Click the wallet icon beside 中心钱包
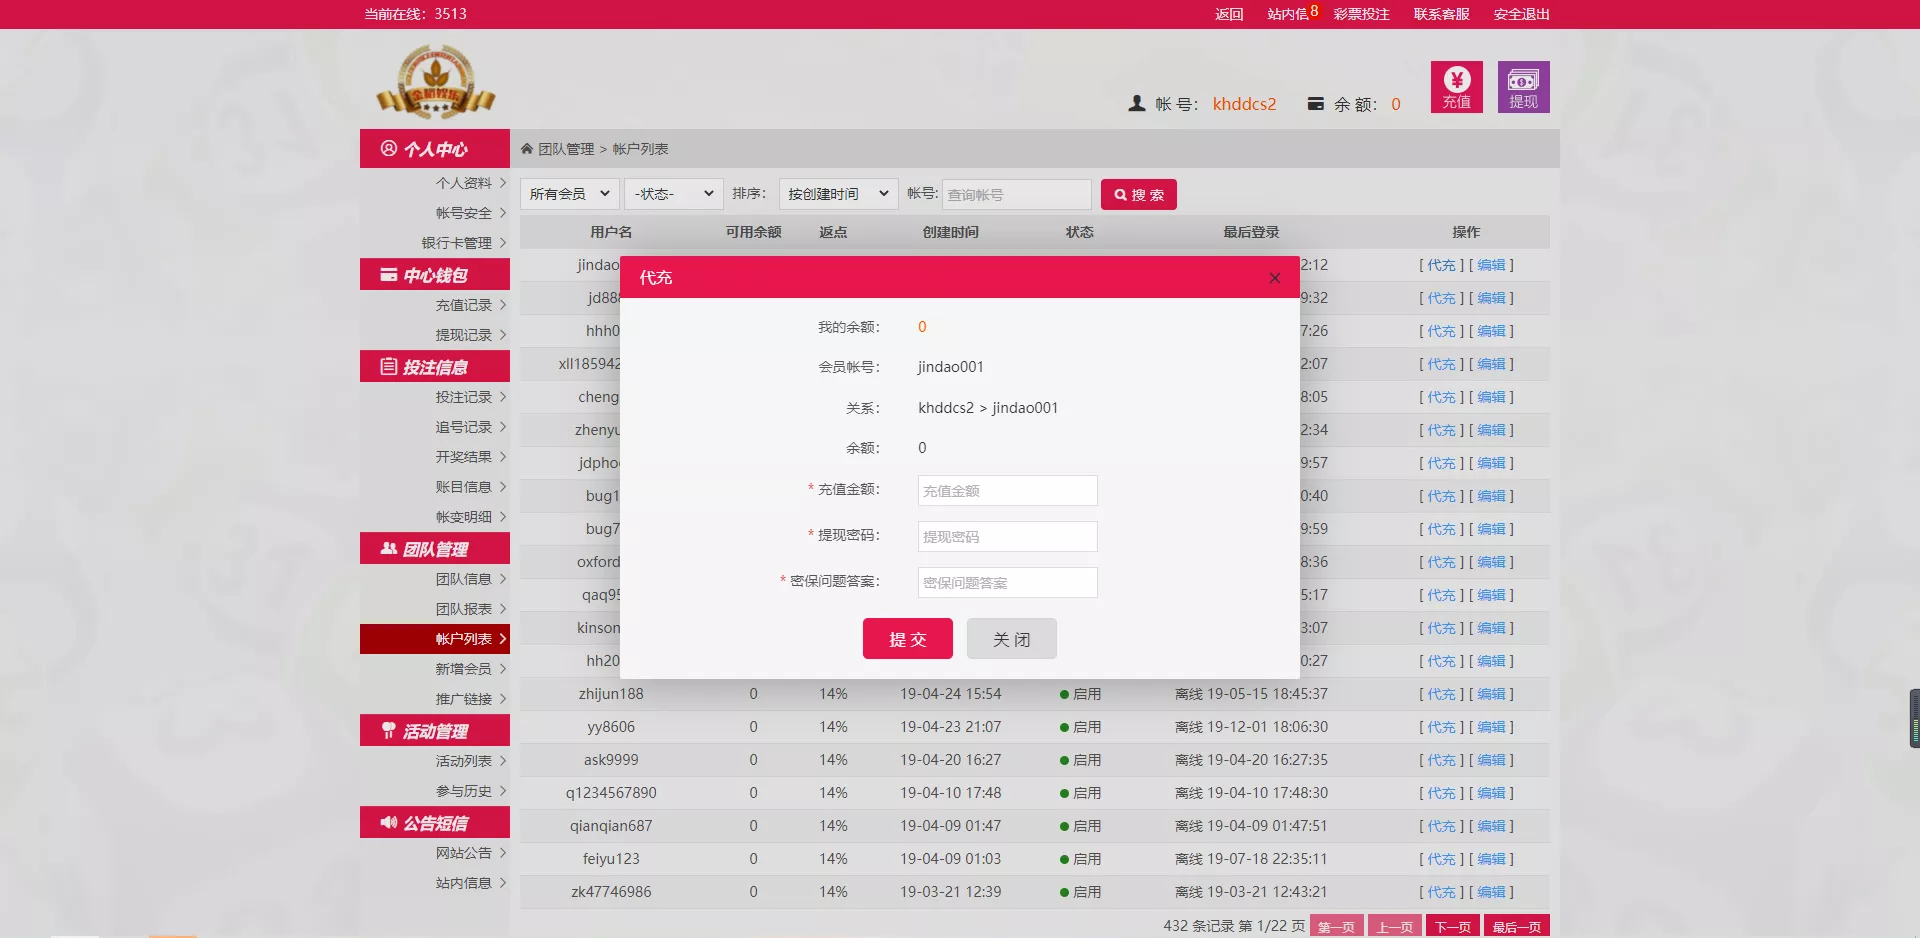 [389, 274]
